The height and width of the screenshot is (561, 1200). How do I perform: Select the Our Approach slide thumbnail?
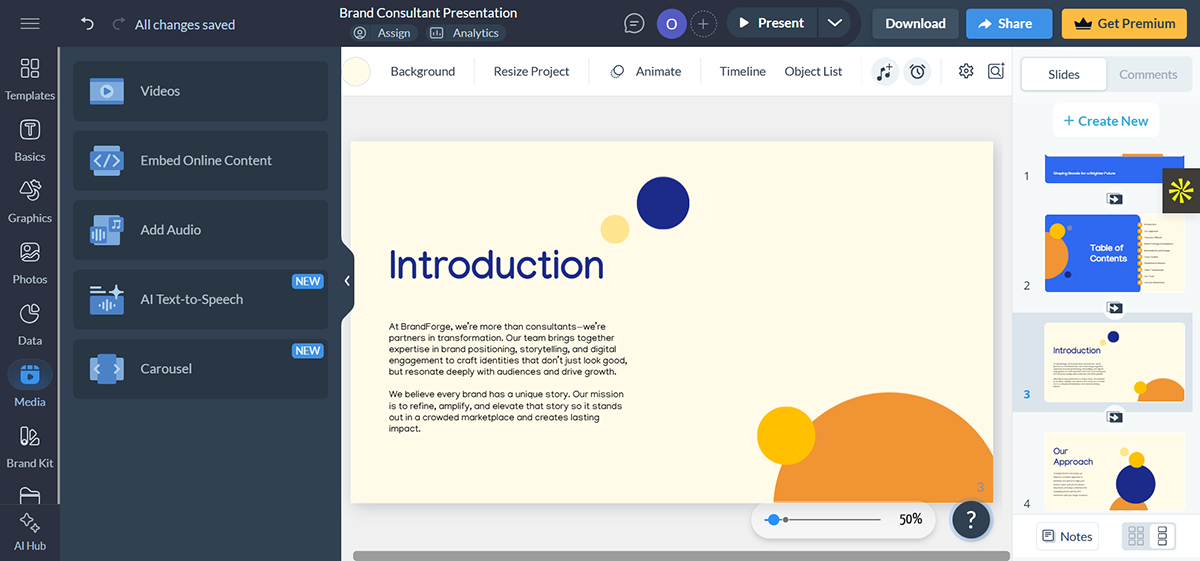pos(1114,472)
